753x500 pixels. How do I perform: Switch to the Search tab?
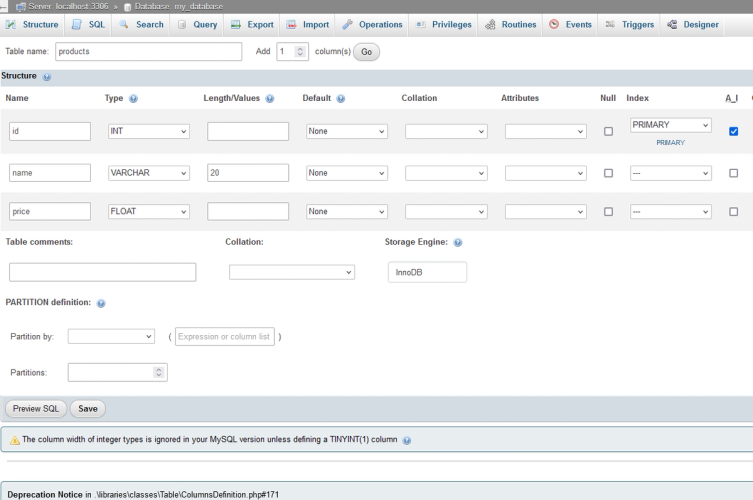[x=142, y=24]
